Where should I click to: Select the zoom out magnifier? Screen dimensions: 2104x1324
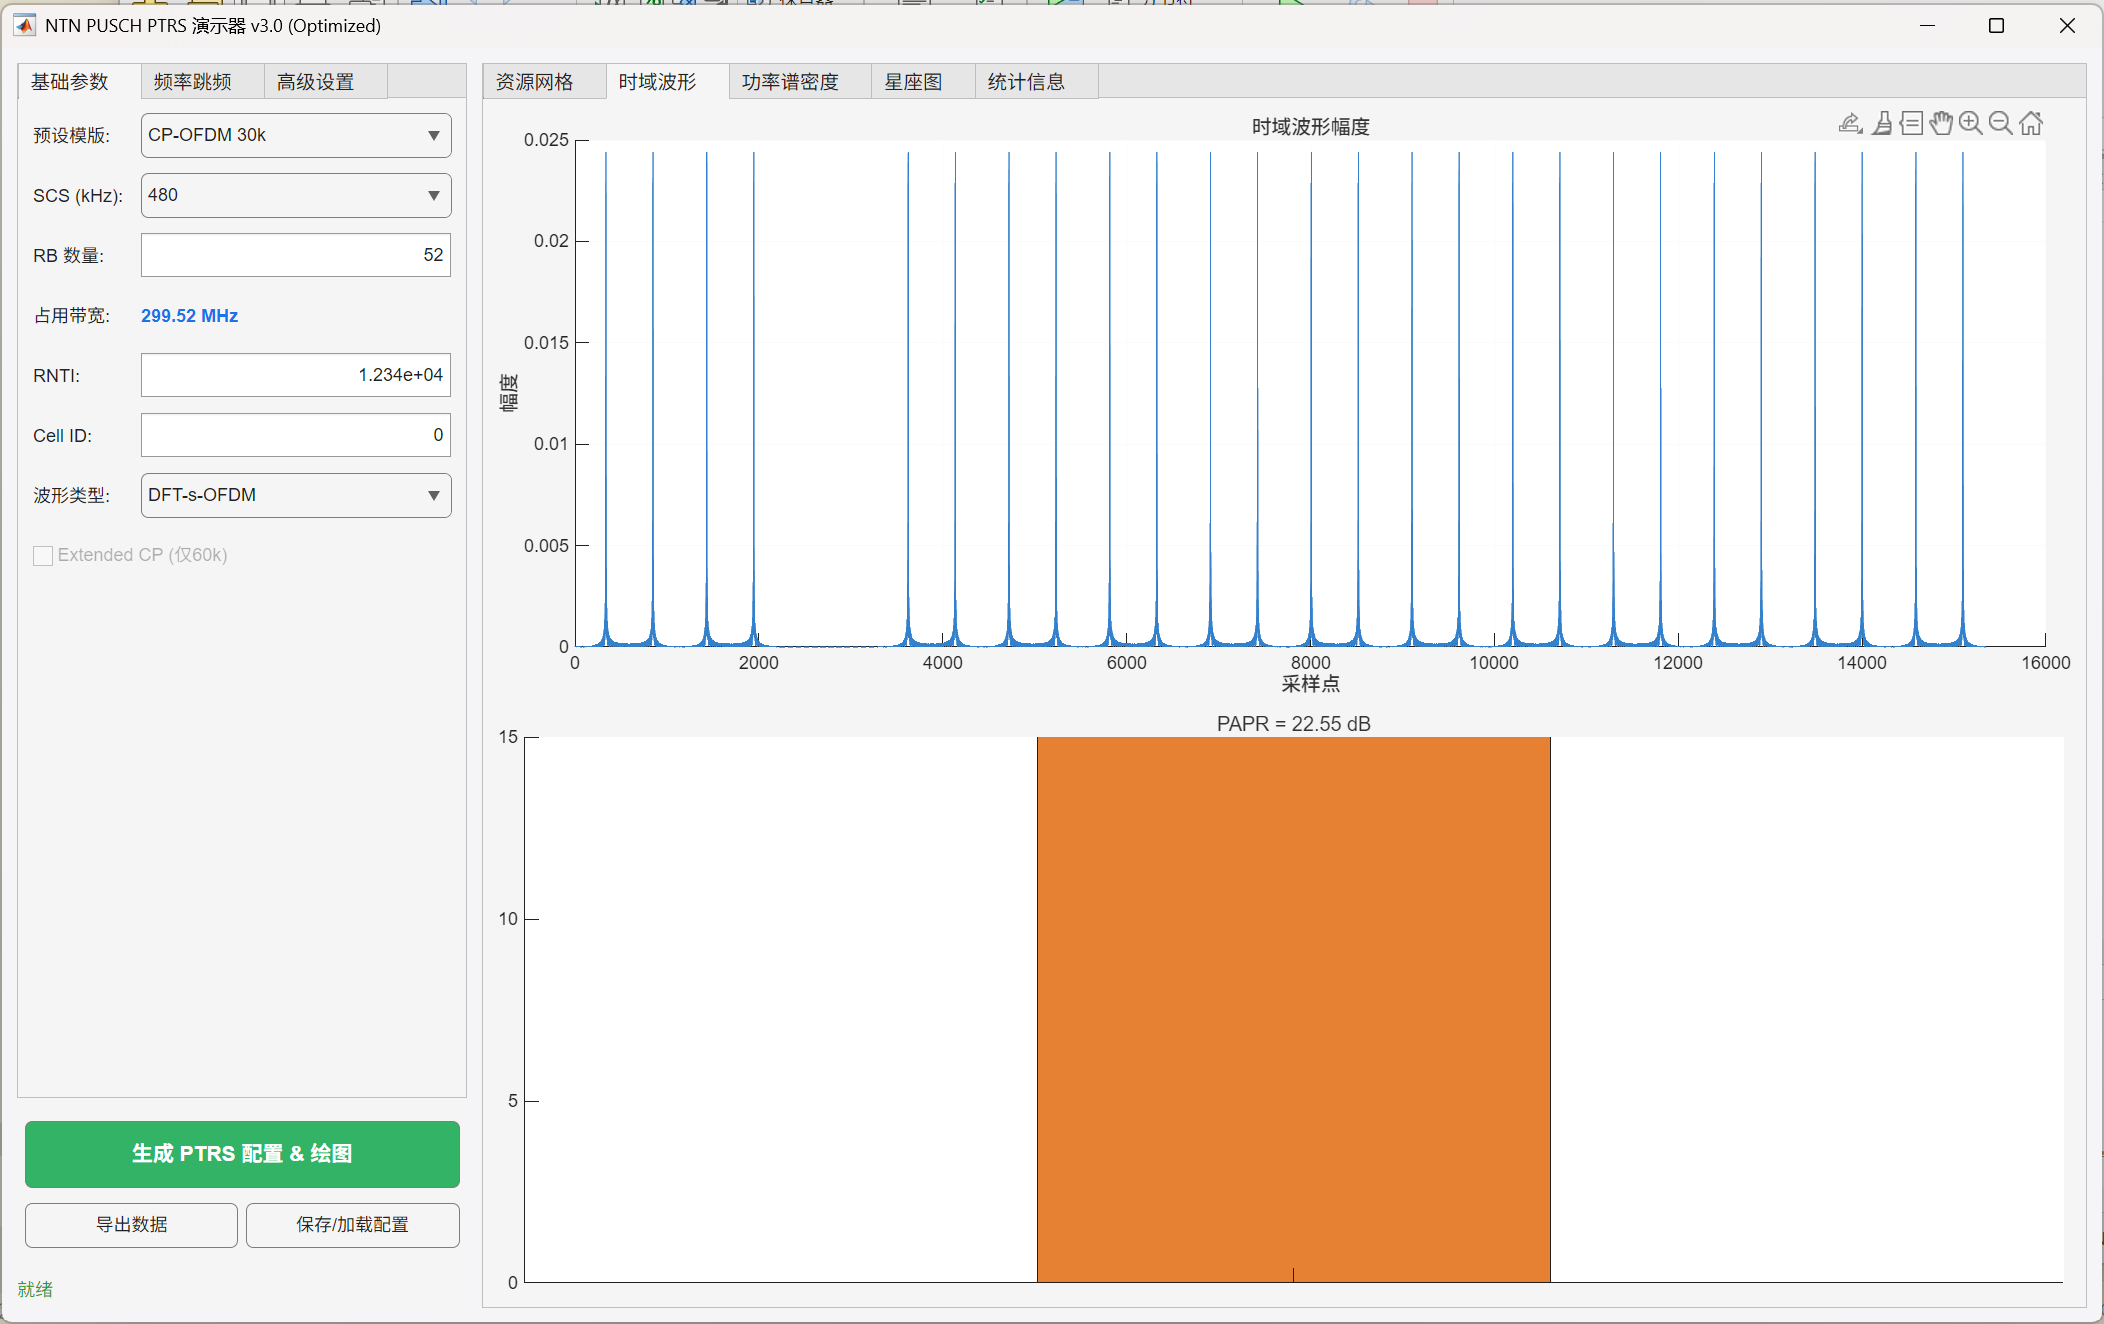(x=2000, y=123)
